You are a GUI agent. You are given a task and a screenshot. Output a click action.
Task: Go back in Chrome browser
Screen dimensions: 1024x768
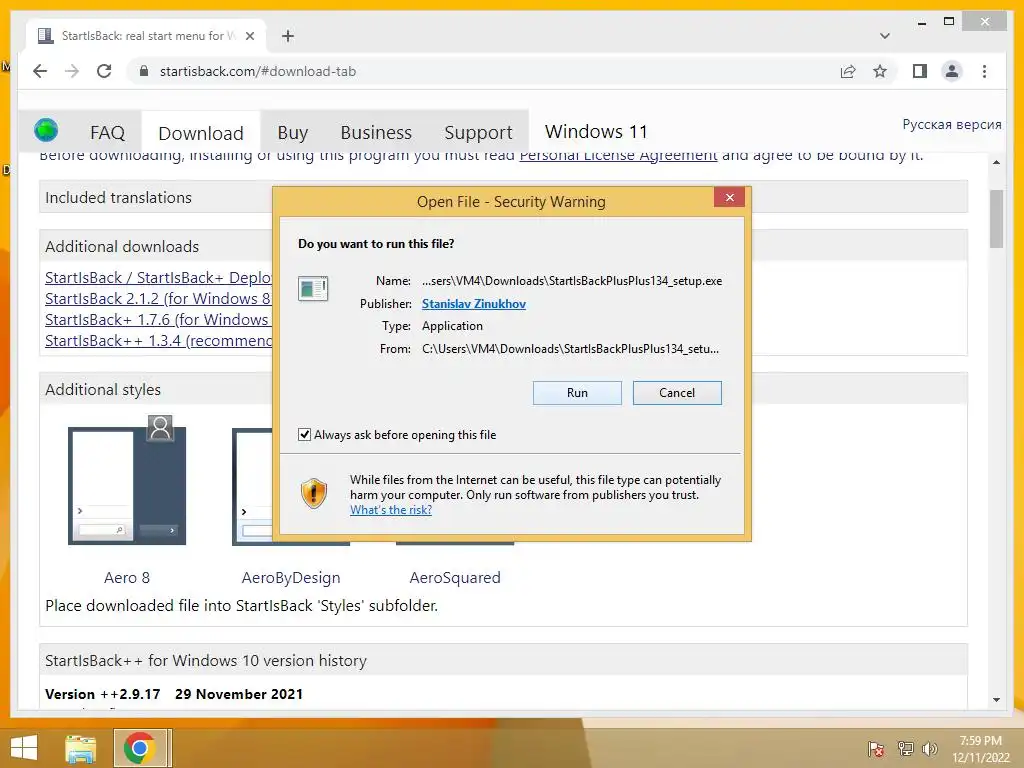point(40,71)
